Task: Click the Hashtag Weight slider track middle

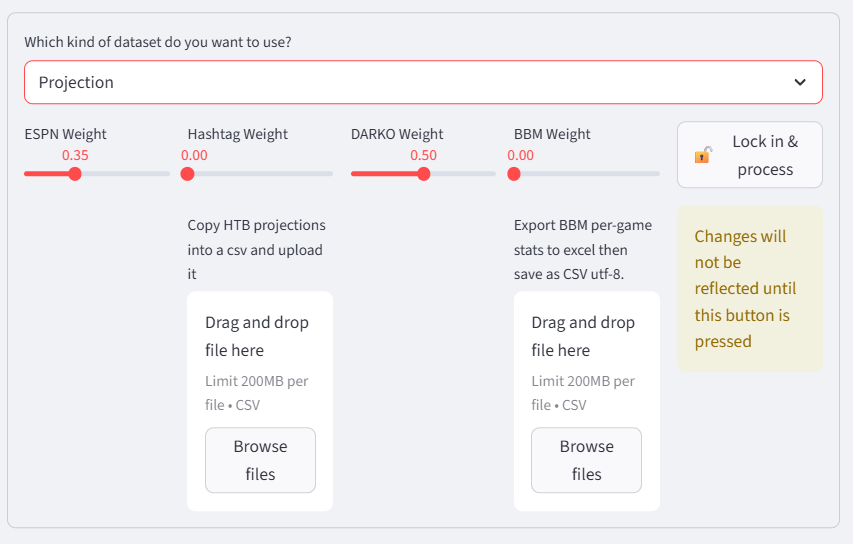Action: 260,174
